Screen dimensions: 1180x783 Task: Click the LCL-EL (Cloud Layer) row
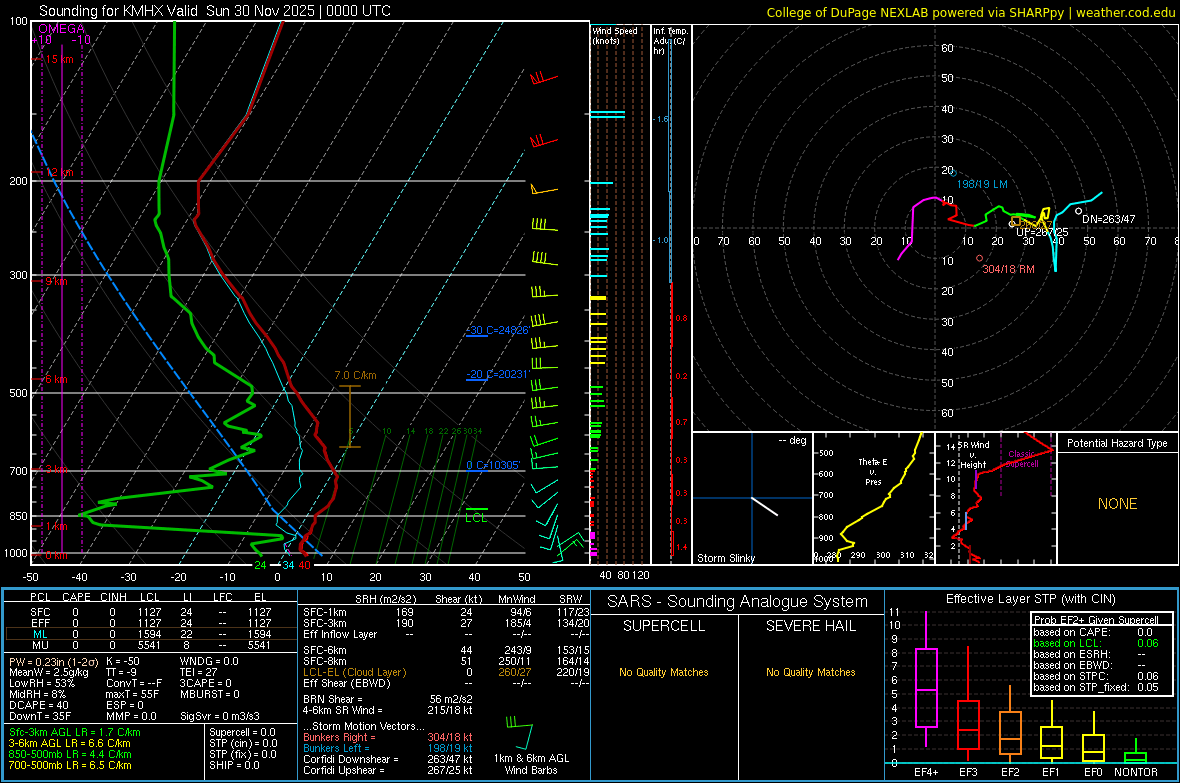[446, 672]
